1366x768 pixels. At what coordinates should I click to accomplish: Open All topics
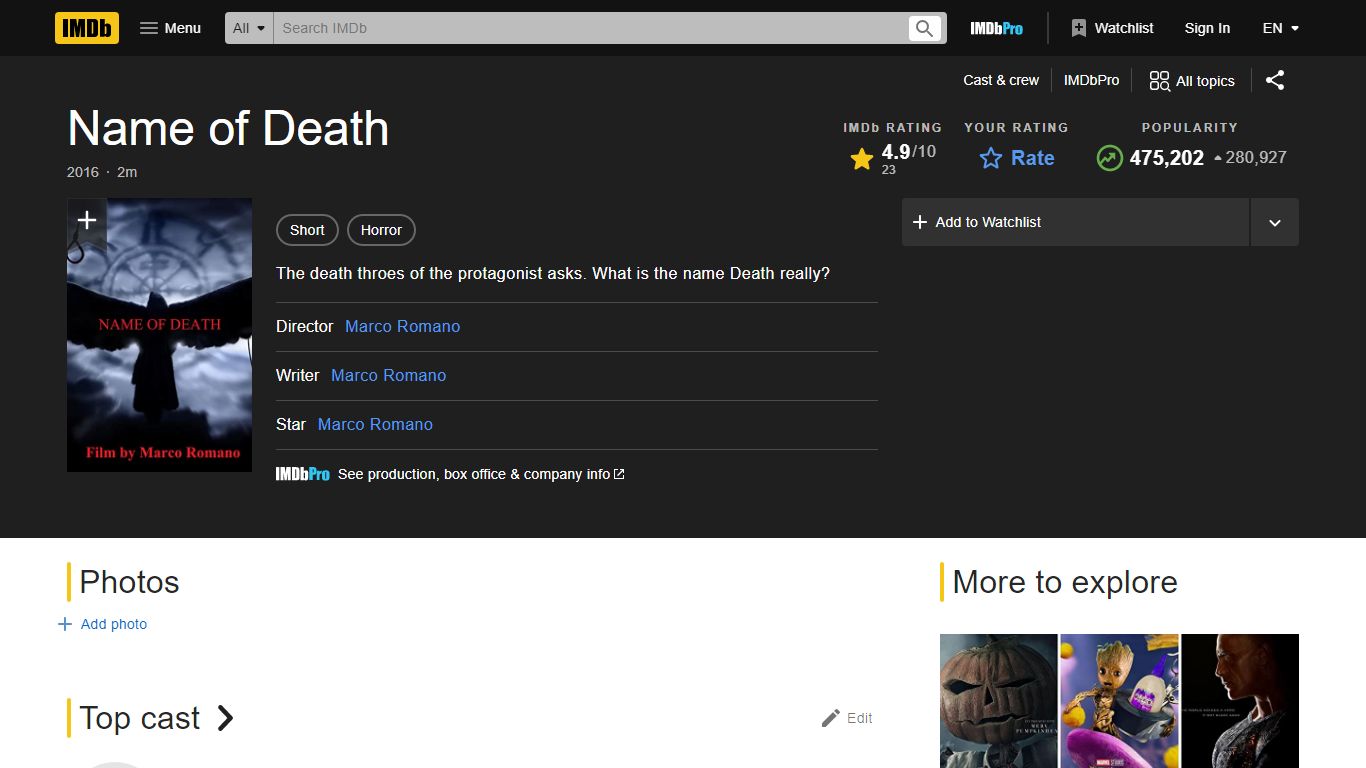[x=1192, y=81]
